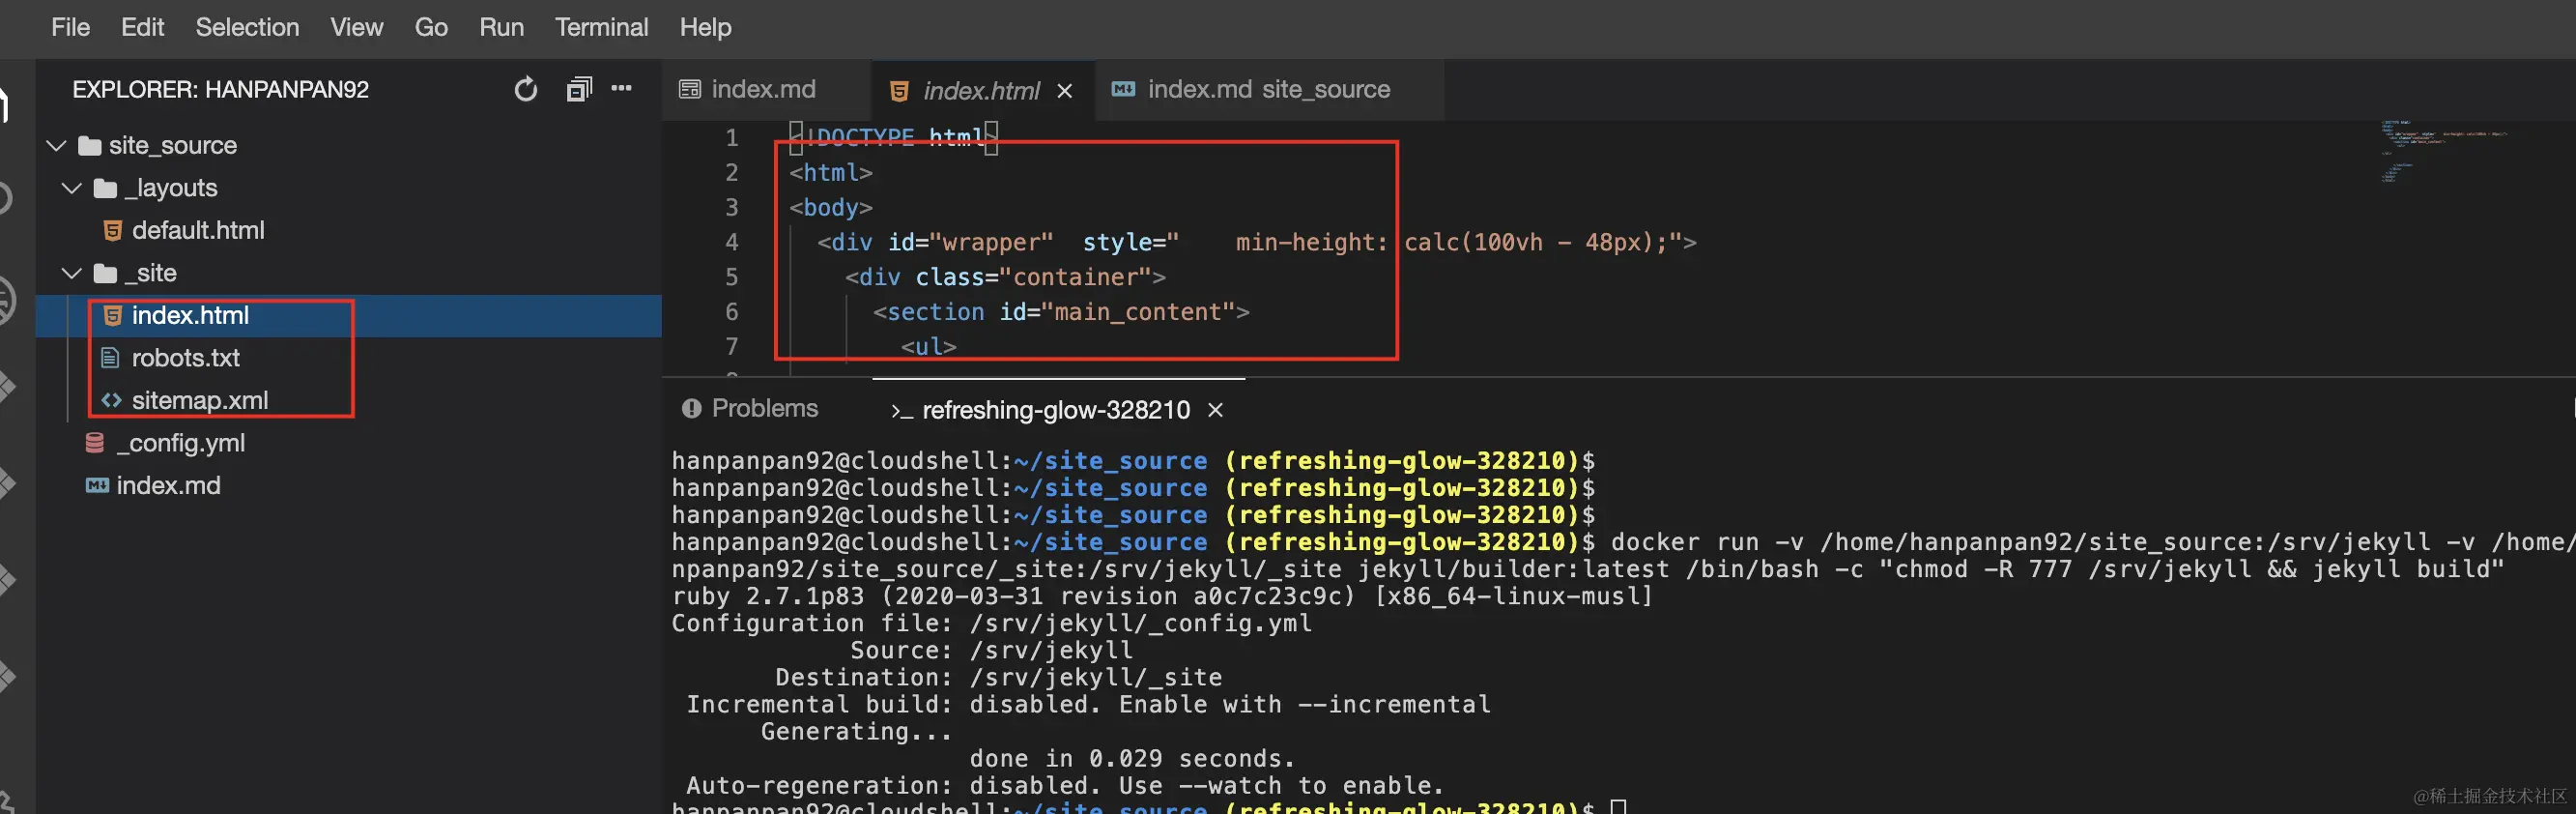Screen dimensions: 2576x814
Task: Open the Terminal menu
Action: 601,27
